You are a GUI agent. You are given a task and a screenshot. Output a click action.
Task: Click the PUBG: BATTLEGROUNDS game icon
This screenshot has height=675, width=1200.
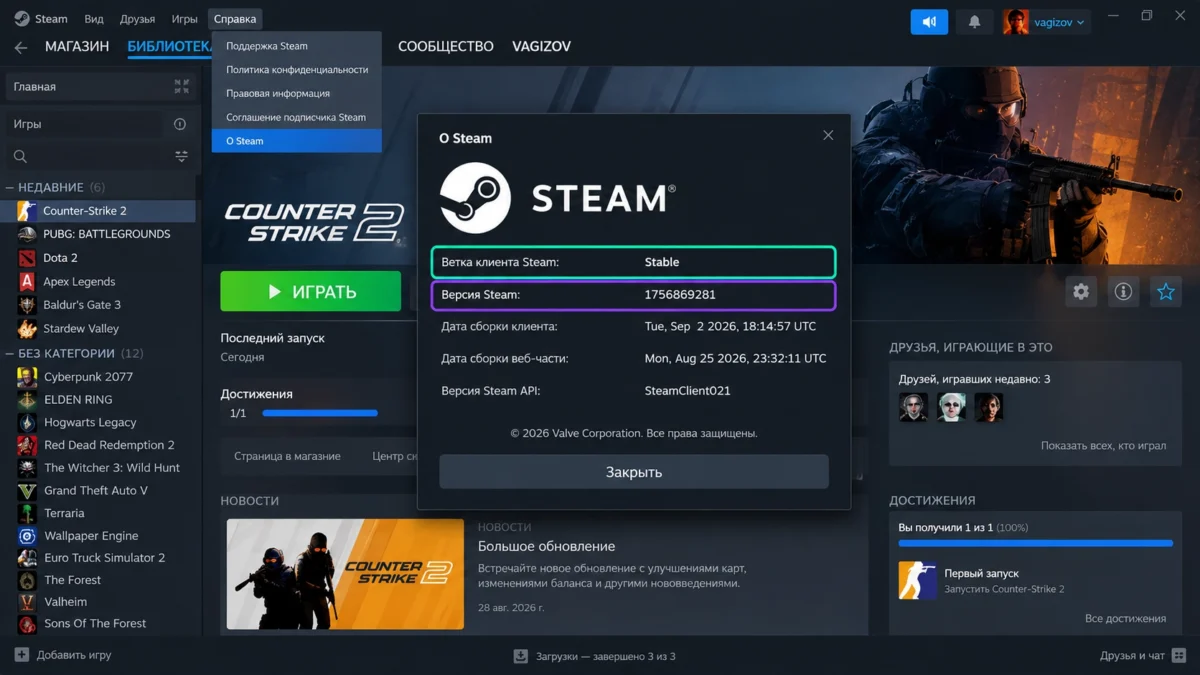coord(27,234)
